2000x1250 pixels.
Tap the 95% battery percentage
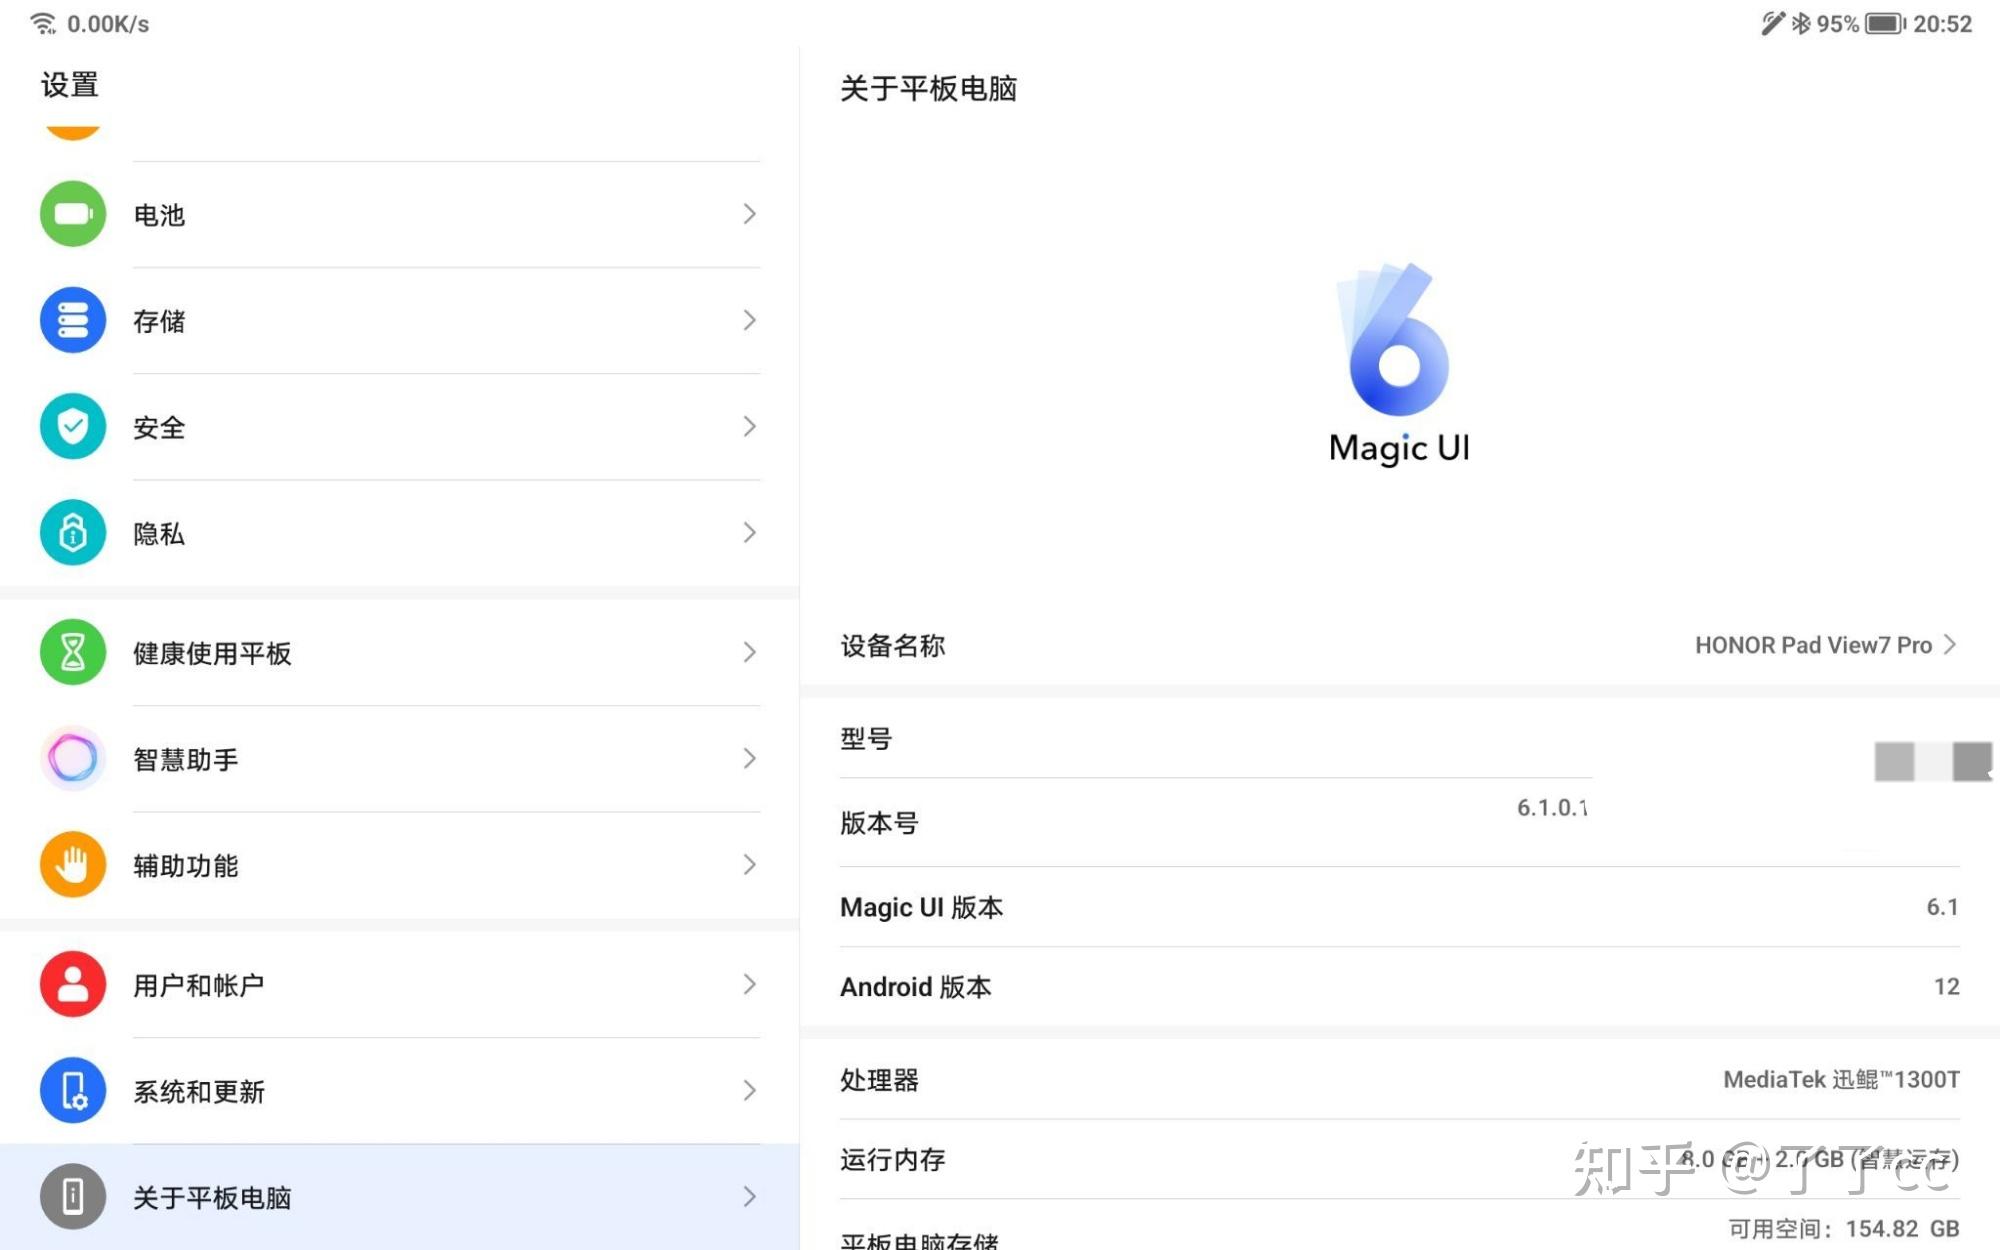[1837, 24]
